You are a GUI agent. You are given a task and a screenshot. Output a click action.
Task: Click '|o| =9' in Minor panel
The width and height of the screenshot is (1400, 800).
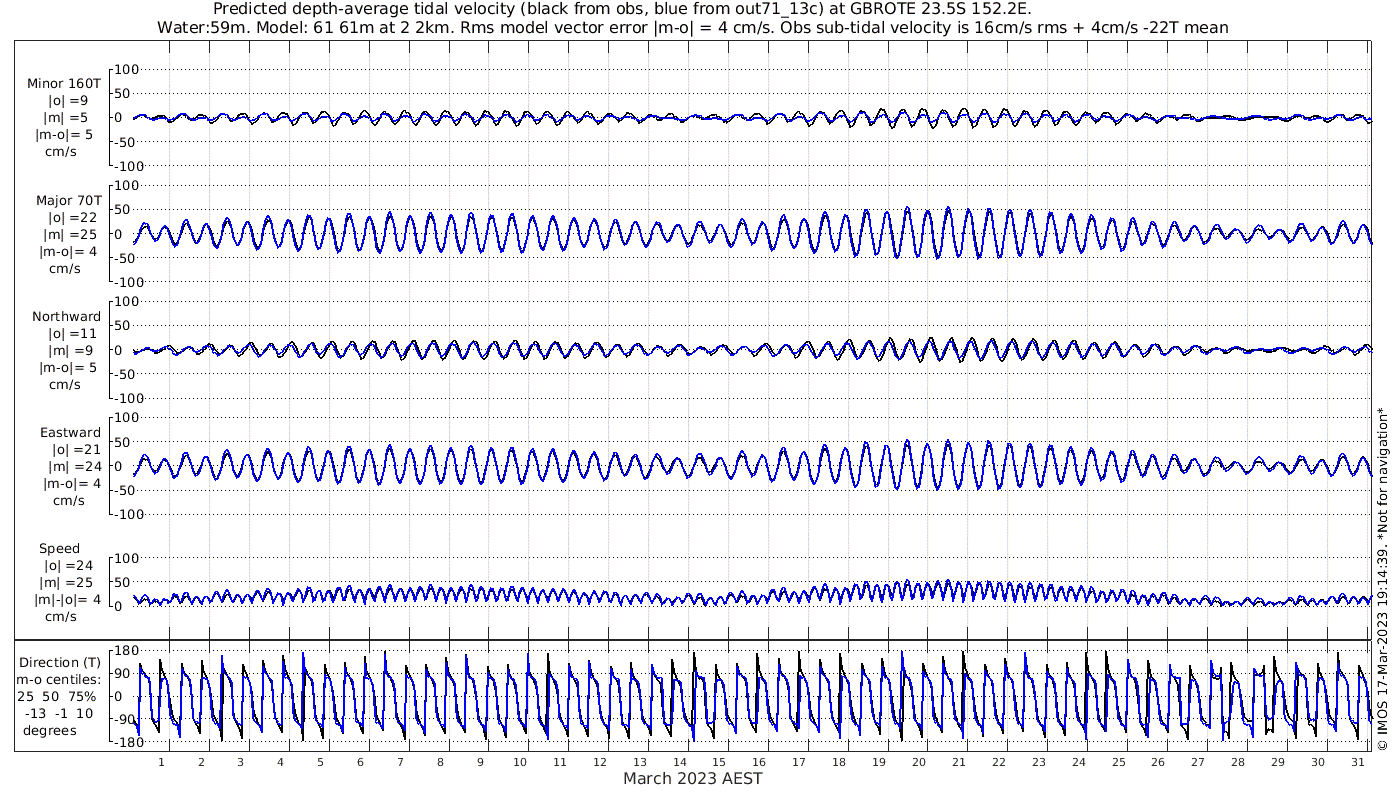coord(68,100)
